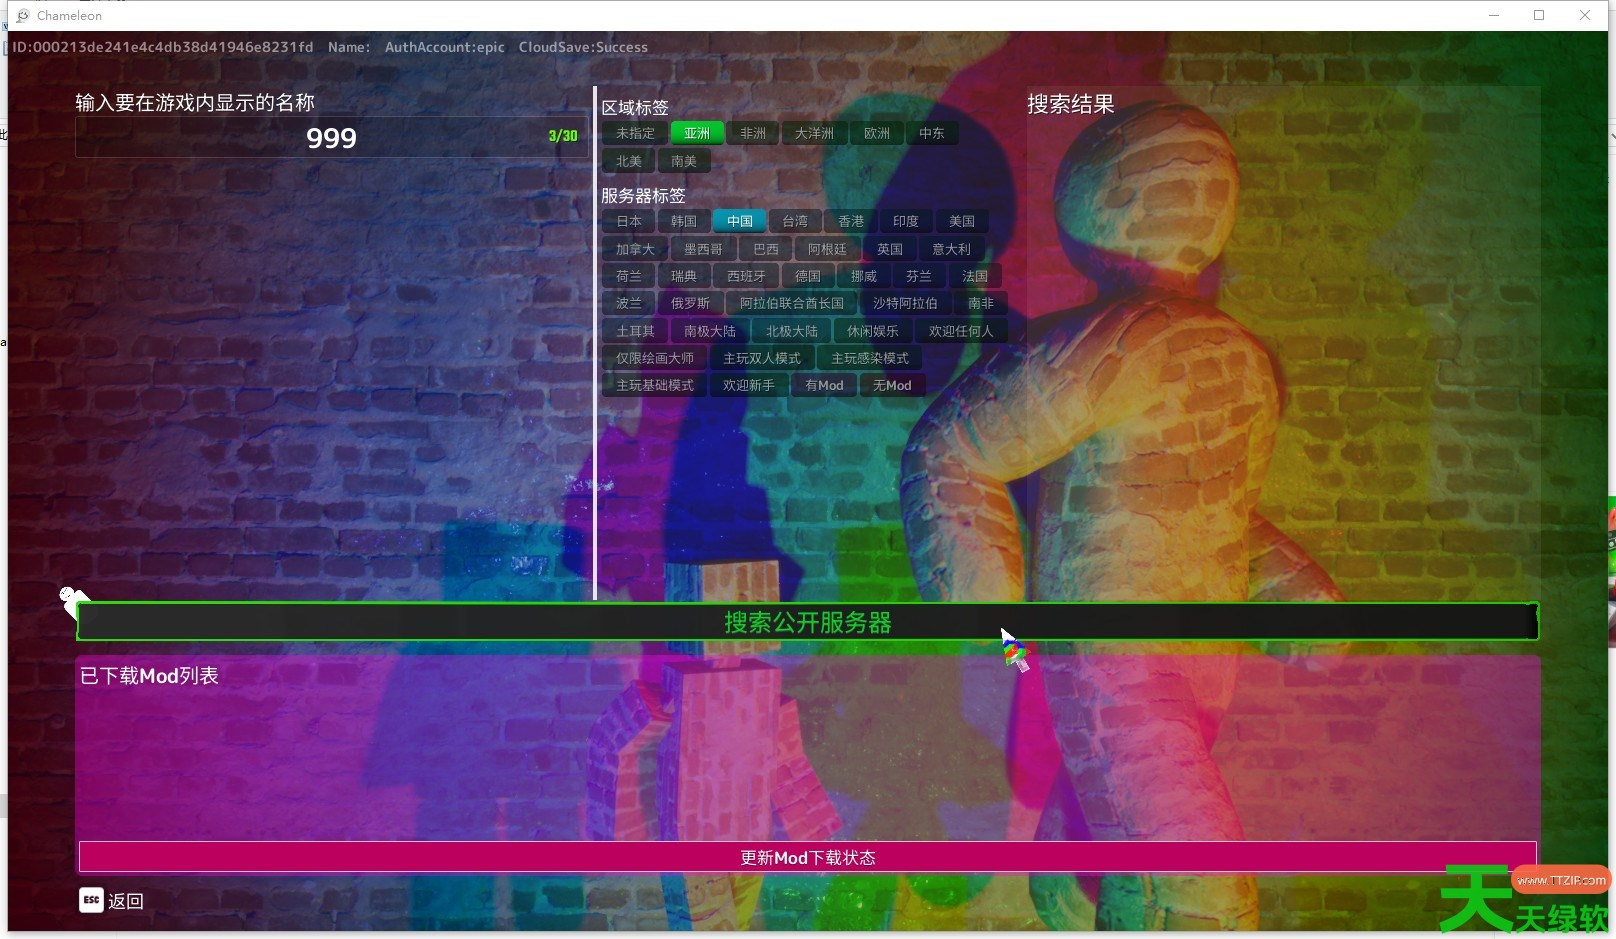Toggle the 俄罗斯 server tag
The width and height of the screenshot is (1616, 939).
pyautogui.click(x=690, y=303)
